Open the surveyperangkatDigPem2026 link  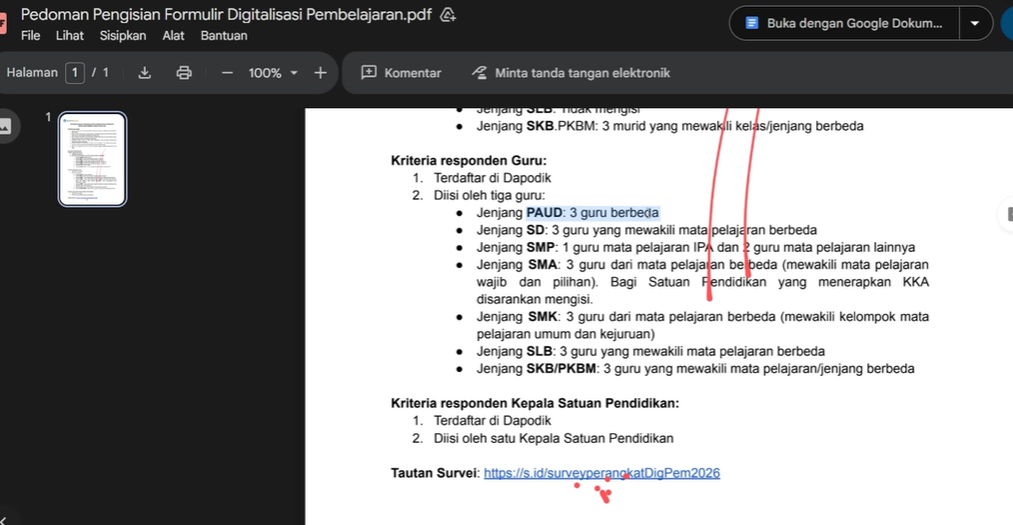point(601,473)
